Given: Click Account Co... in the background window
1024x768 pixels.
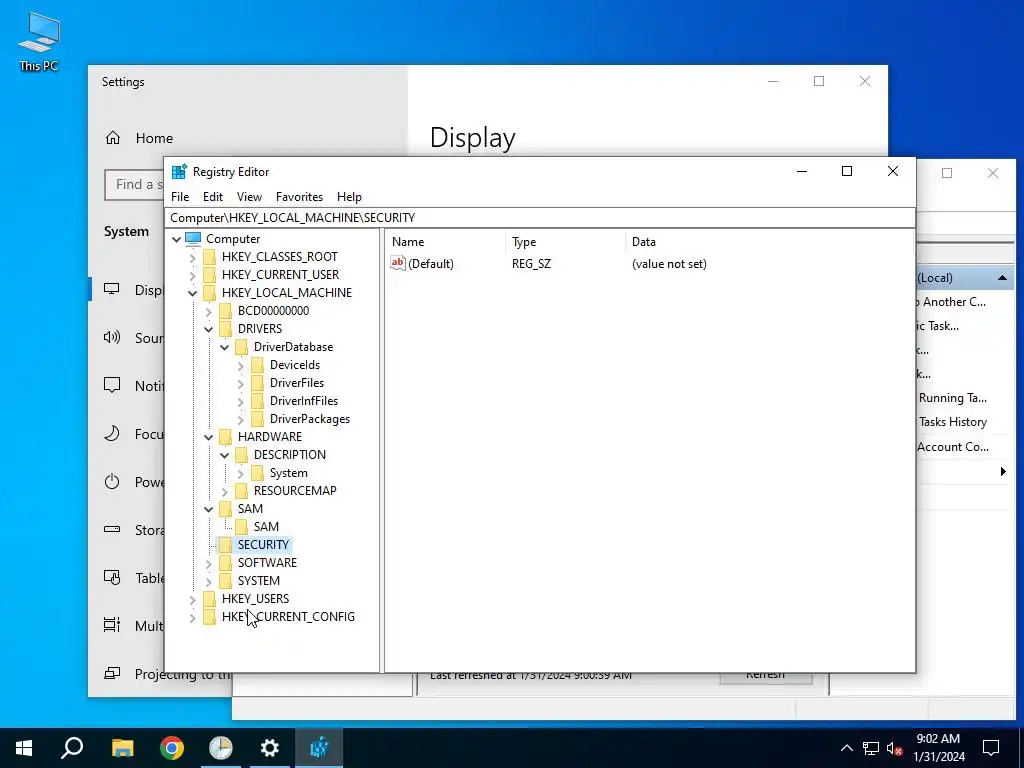Looking at the screenshot, I should [x=953, y=447].
